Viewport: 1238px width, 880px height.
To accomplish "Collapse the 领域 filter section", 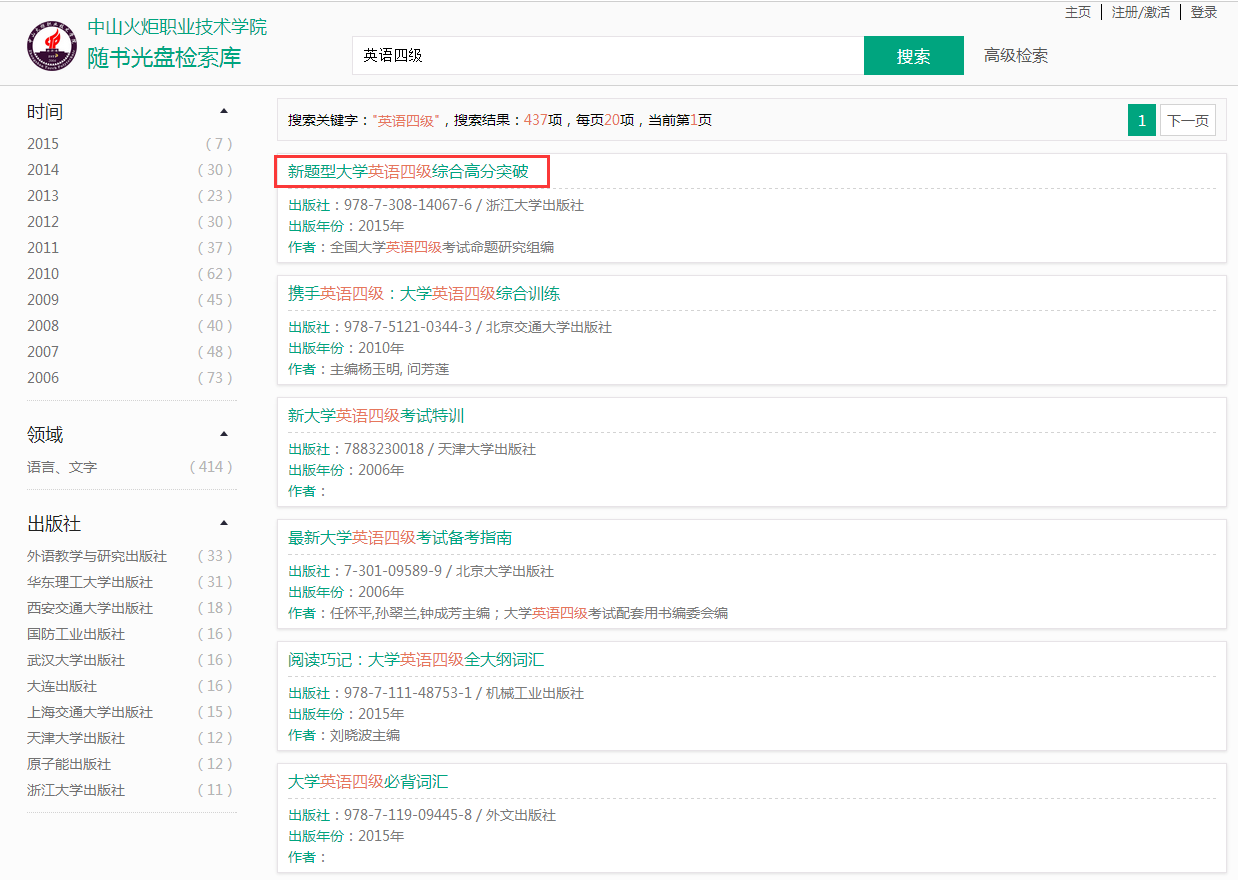I will click(x=224, y=434).
